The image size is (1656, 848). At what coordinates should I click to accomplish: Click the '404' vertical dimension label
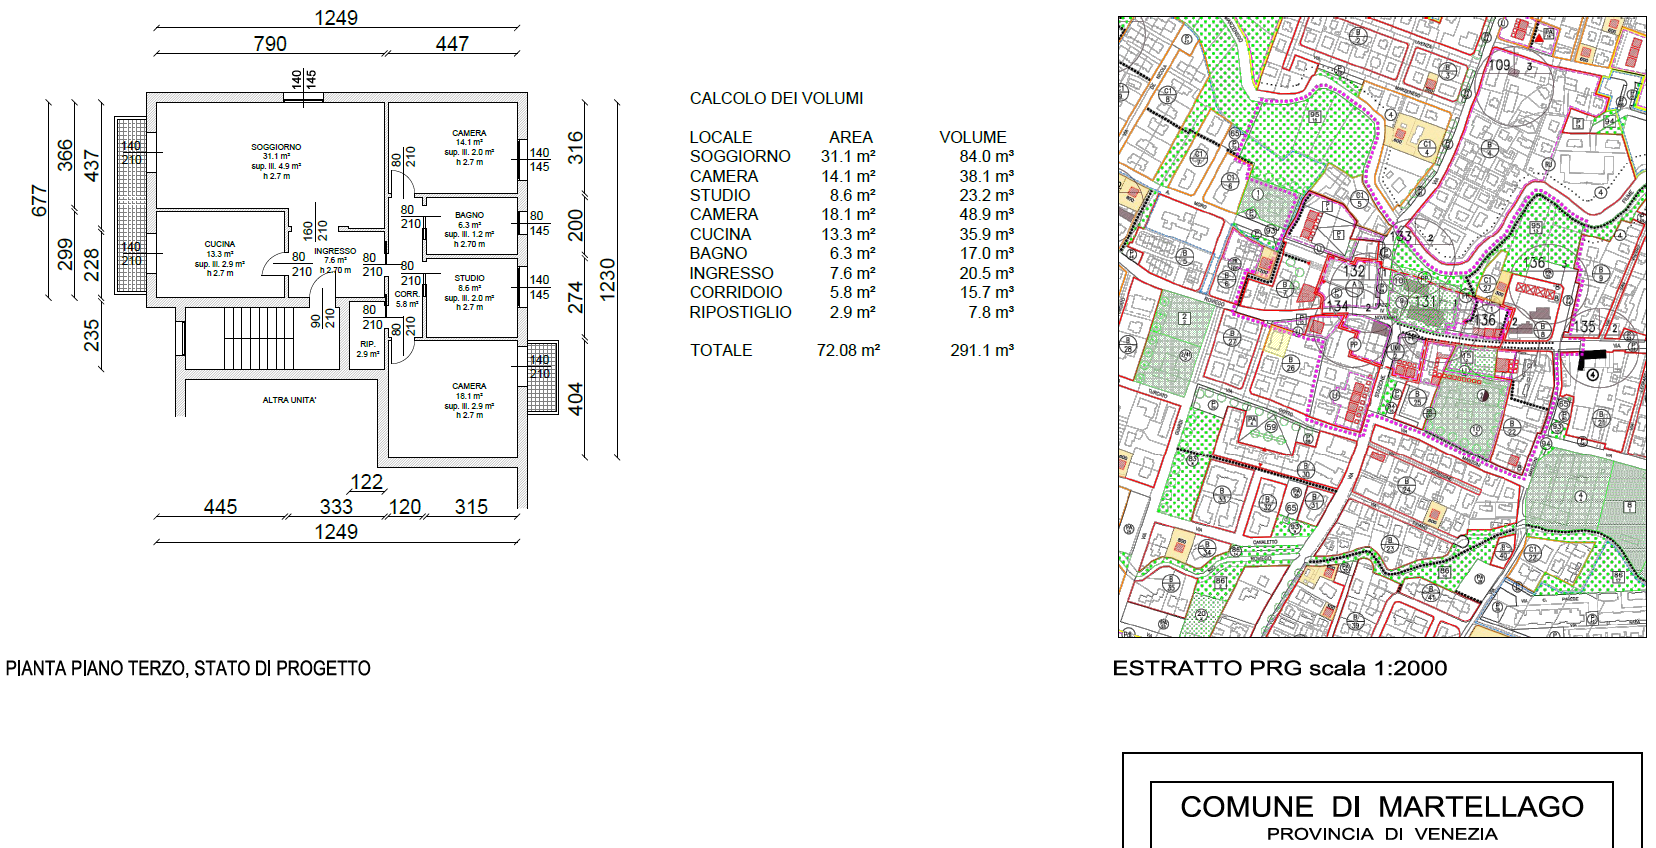(575, 399)
